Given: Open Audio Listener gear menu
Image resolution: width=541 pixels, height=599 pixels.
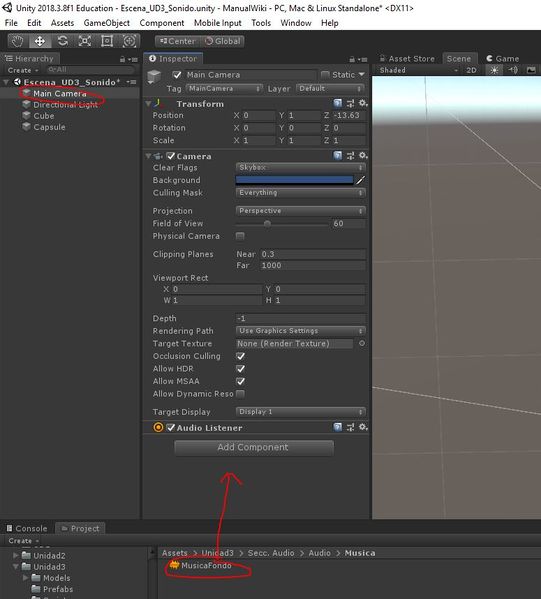Looking at the screenshot, I should coord(363,427).
